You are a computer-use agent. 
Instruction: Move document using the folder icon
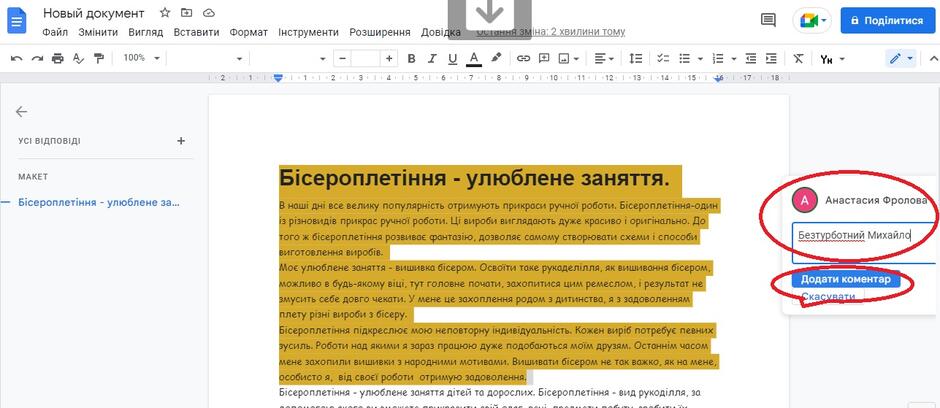(x=186, y=13)
